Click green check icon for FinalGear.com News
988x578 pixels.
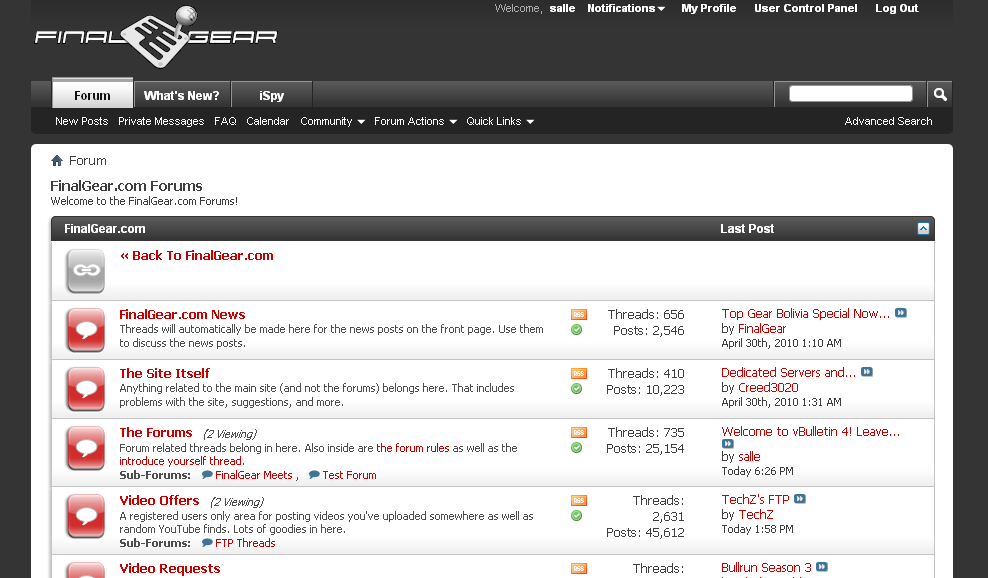click(x=577, y=330)
